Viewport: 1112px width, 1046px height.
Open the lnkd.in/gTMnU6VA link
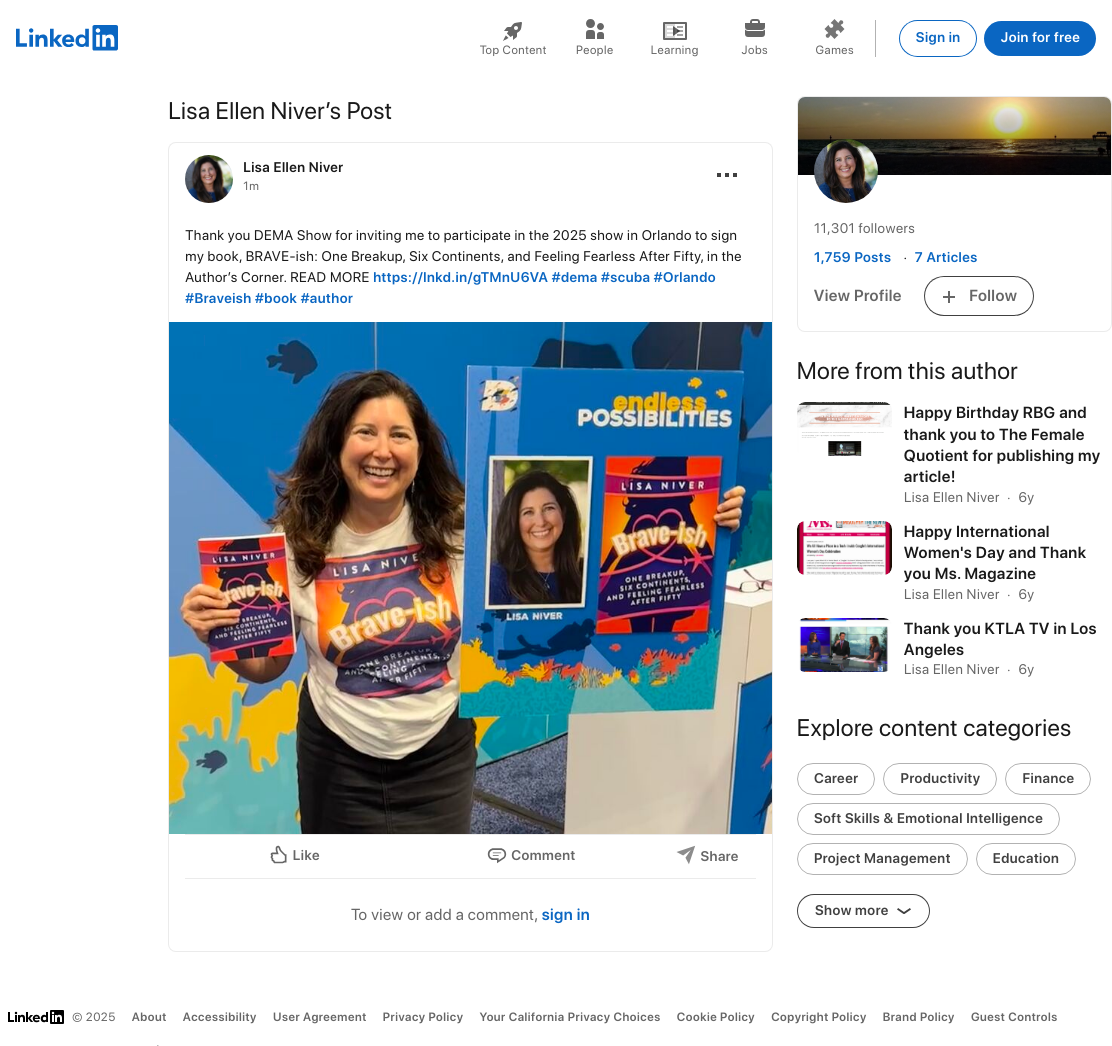(x=460, y=277)
